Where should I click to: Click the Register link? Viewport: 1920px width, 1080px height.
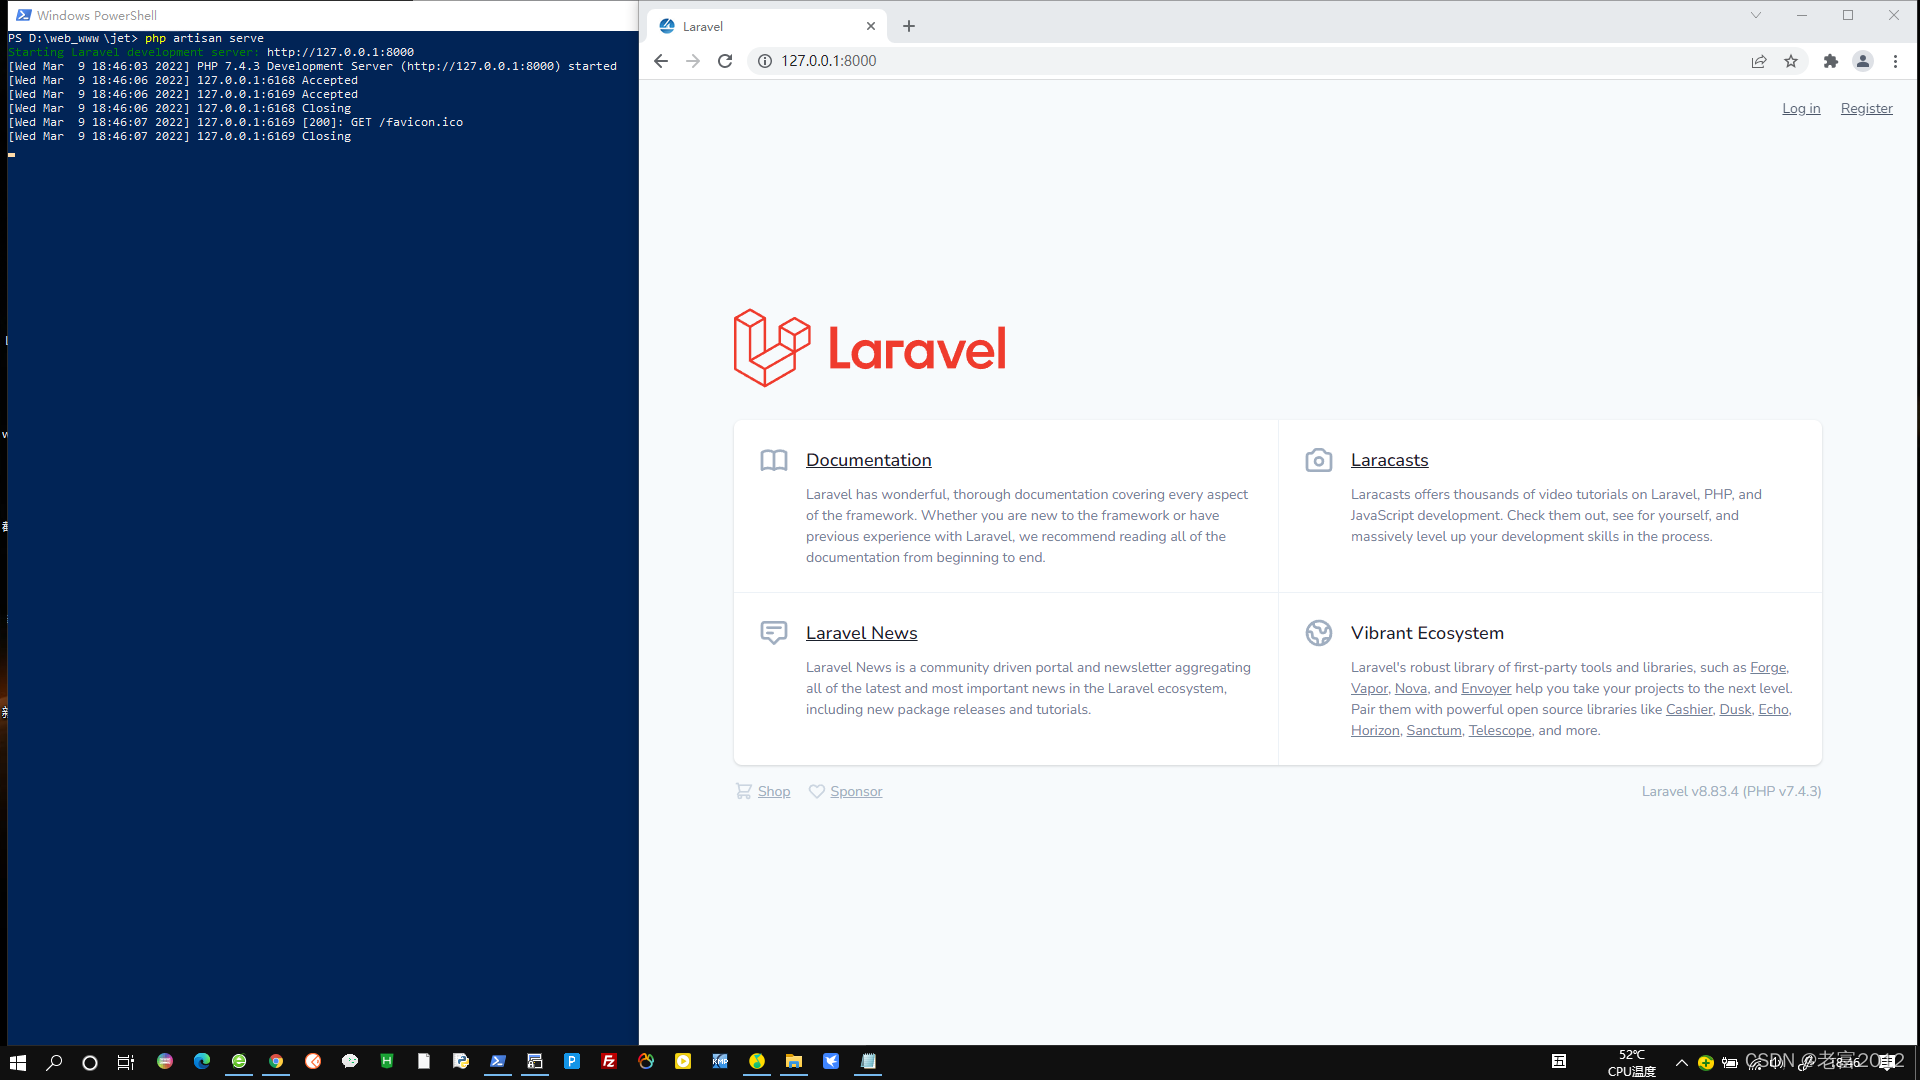[1866, 108]
